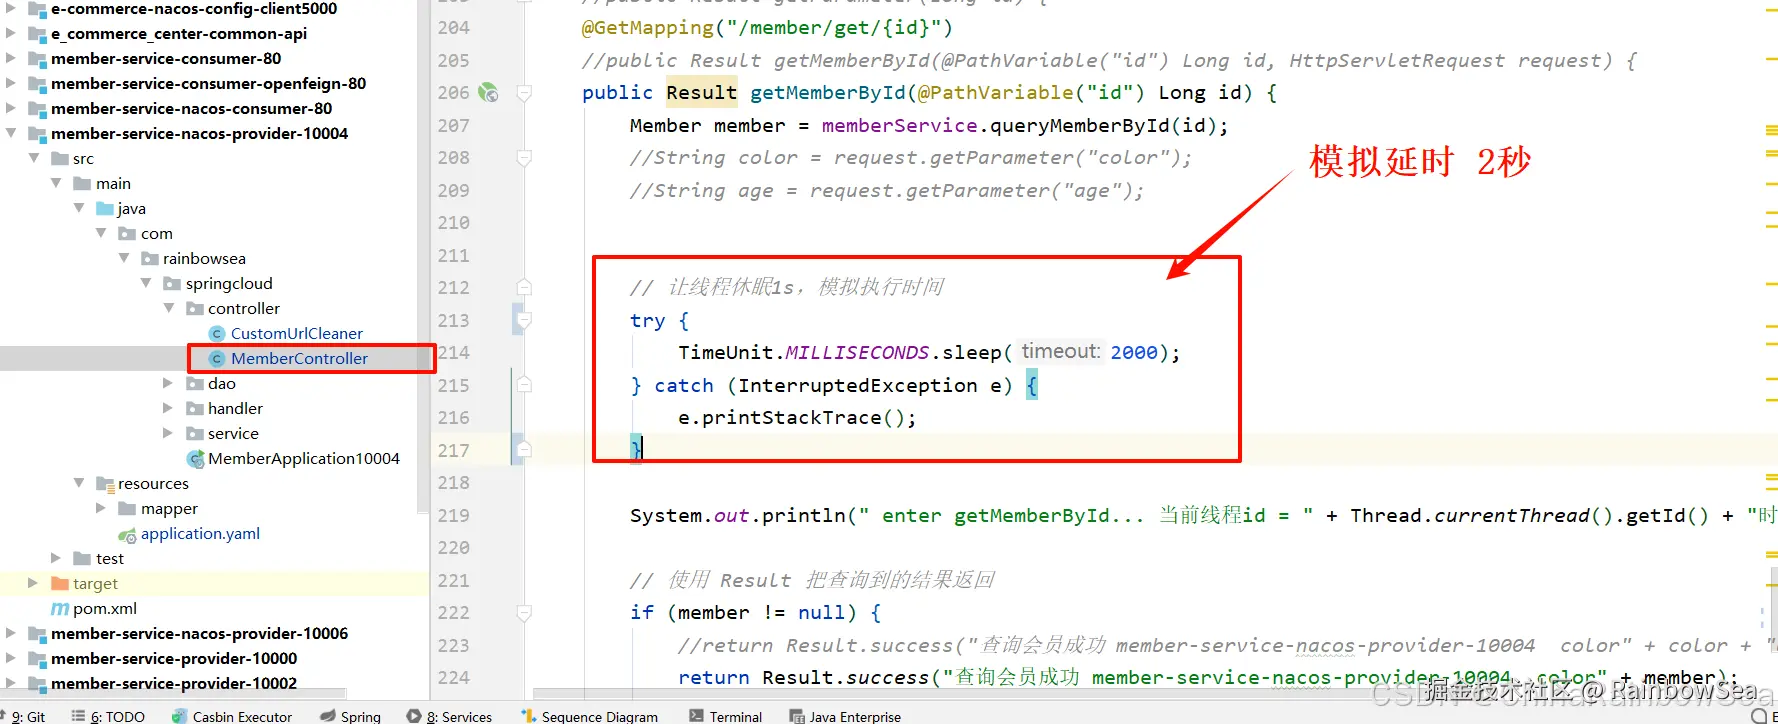Click the e_commerce_center-common-api module icon
Viewport: 1778px width, 724px height.
pyautogui.click(x=38, y=34)
